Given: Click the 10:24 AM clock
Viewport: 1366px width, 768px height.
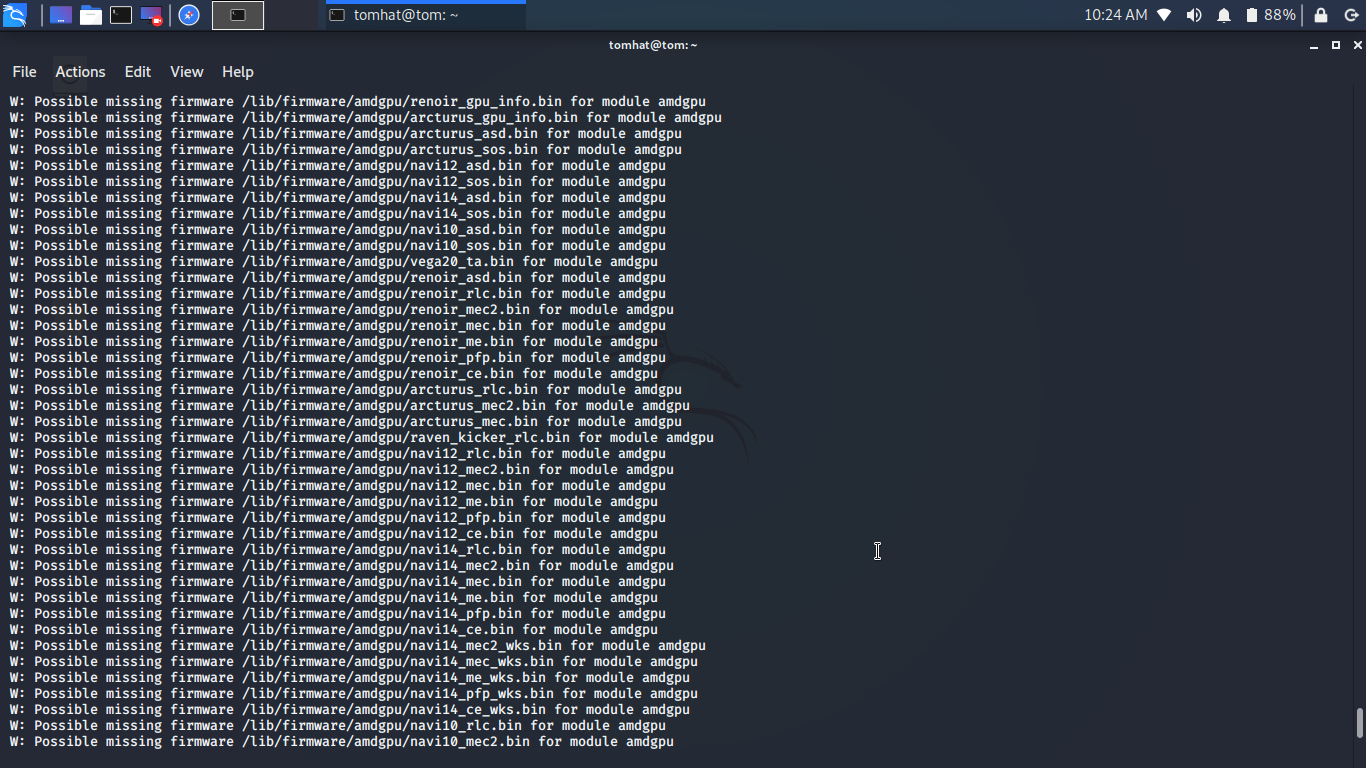Looking at the screenshot, I should pyautogui.click(x=1115, y=15).
